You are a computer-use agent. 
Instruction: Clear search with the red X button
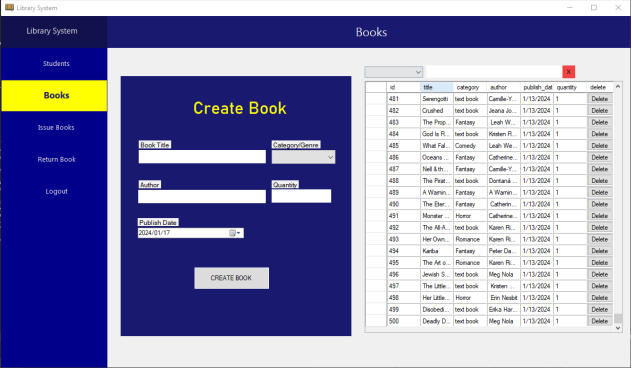(568, 72)
